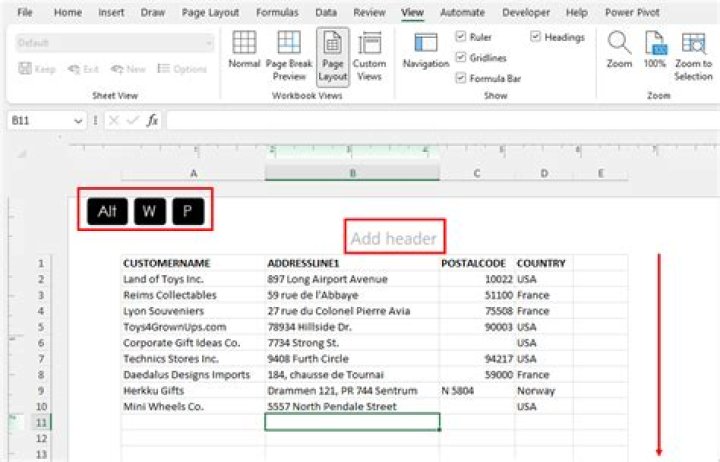This screenshot has height=462, width=720.
Task: Select row 13 header
Action: click(x=41, y=454)
